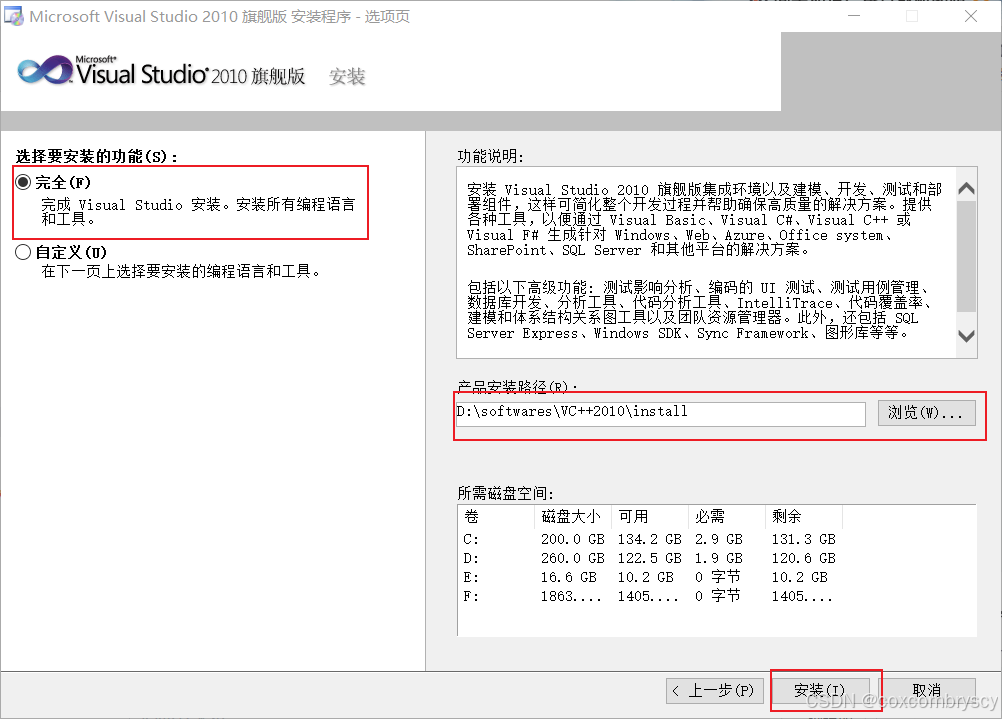Click the 120.6 GB remaining value

click(804, 558)
